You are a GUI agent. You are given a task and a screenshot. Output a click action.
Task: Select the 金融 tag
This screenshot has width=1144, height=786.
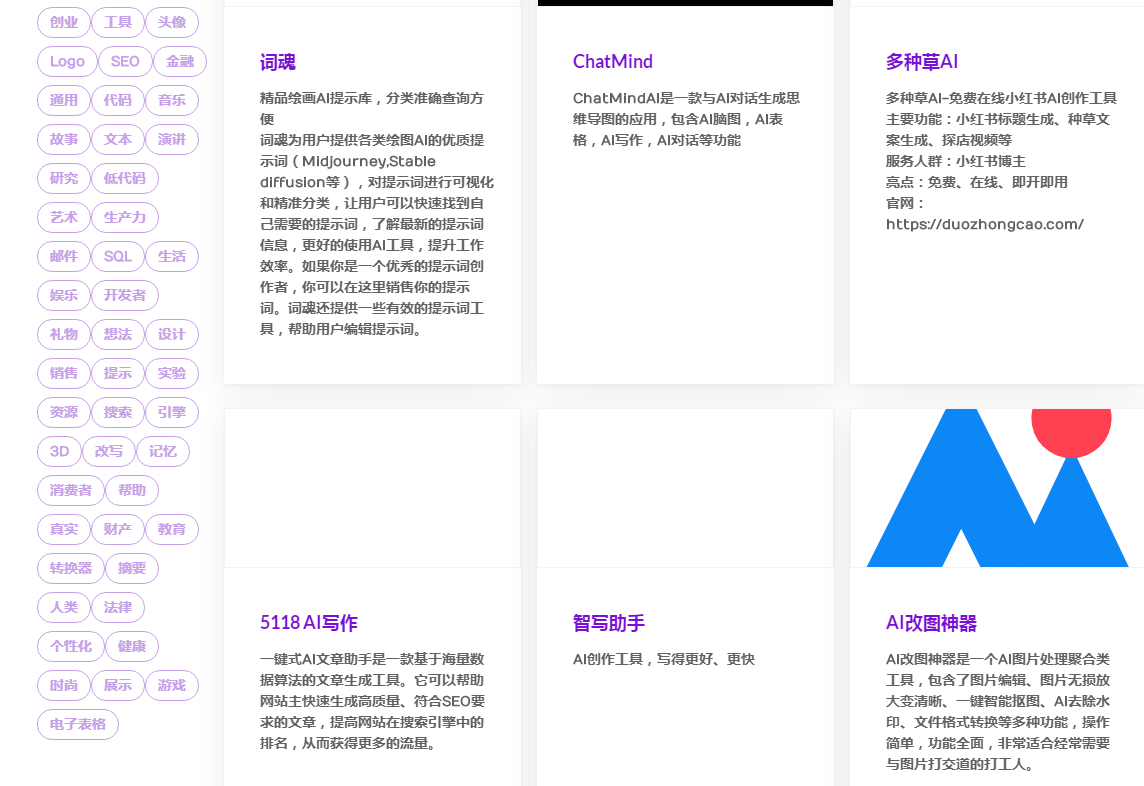tap(179, 61)
